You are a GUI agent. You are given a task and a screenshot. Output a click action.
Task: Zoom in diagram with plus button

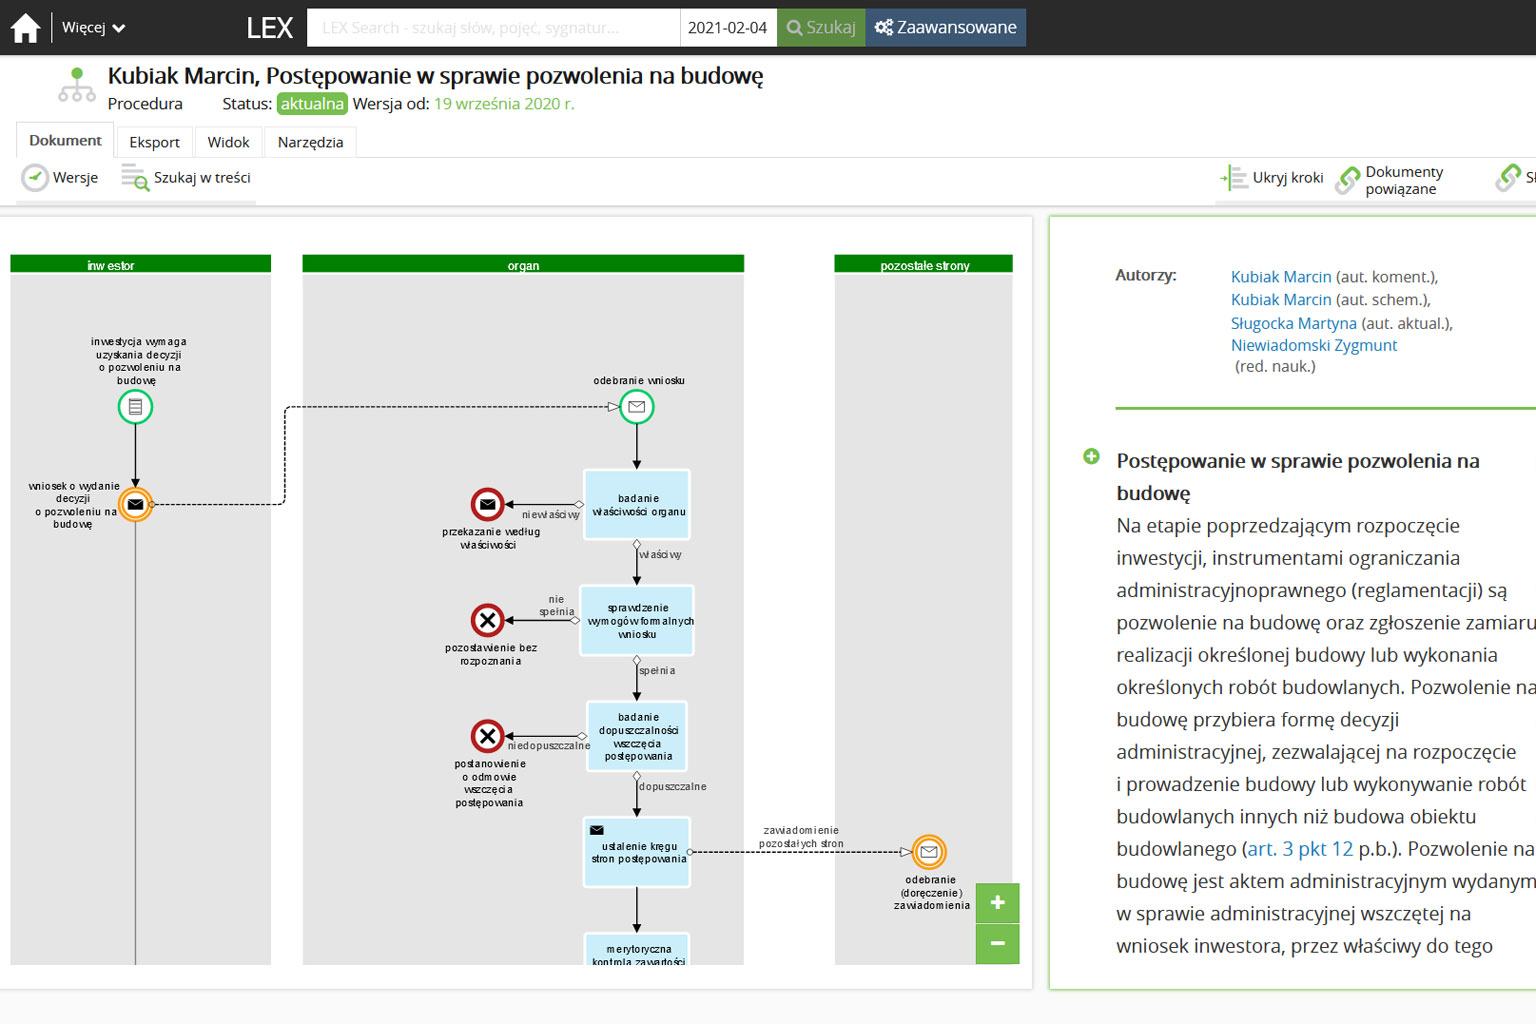tap(997, 903)
